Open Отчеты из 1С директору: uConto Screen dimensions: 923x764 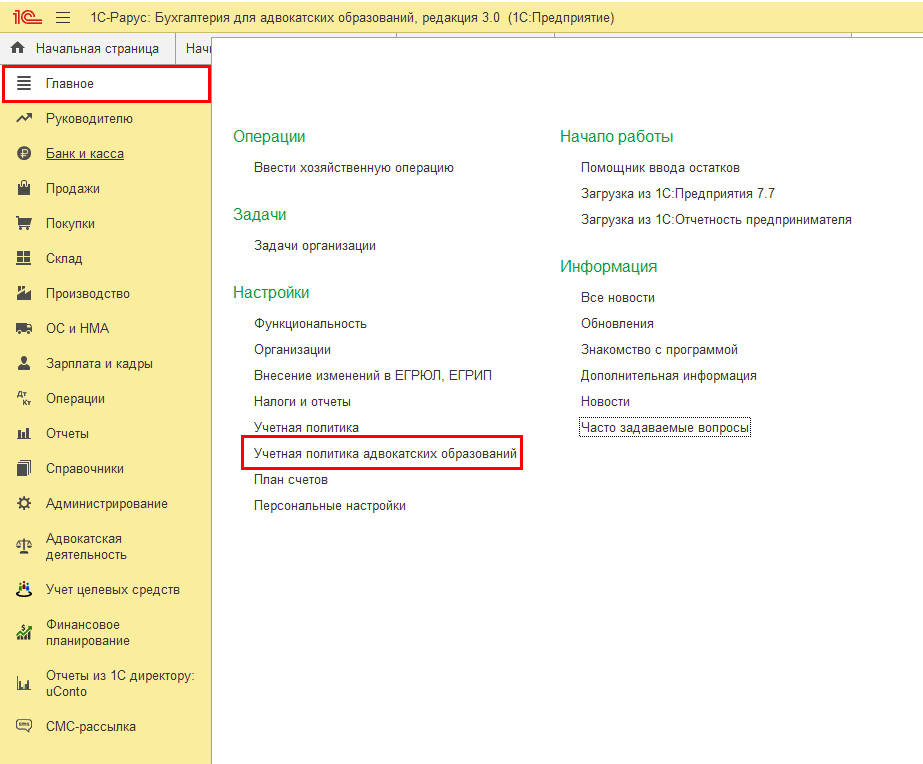[x=119, y=684]
